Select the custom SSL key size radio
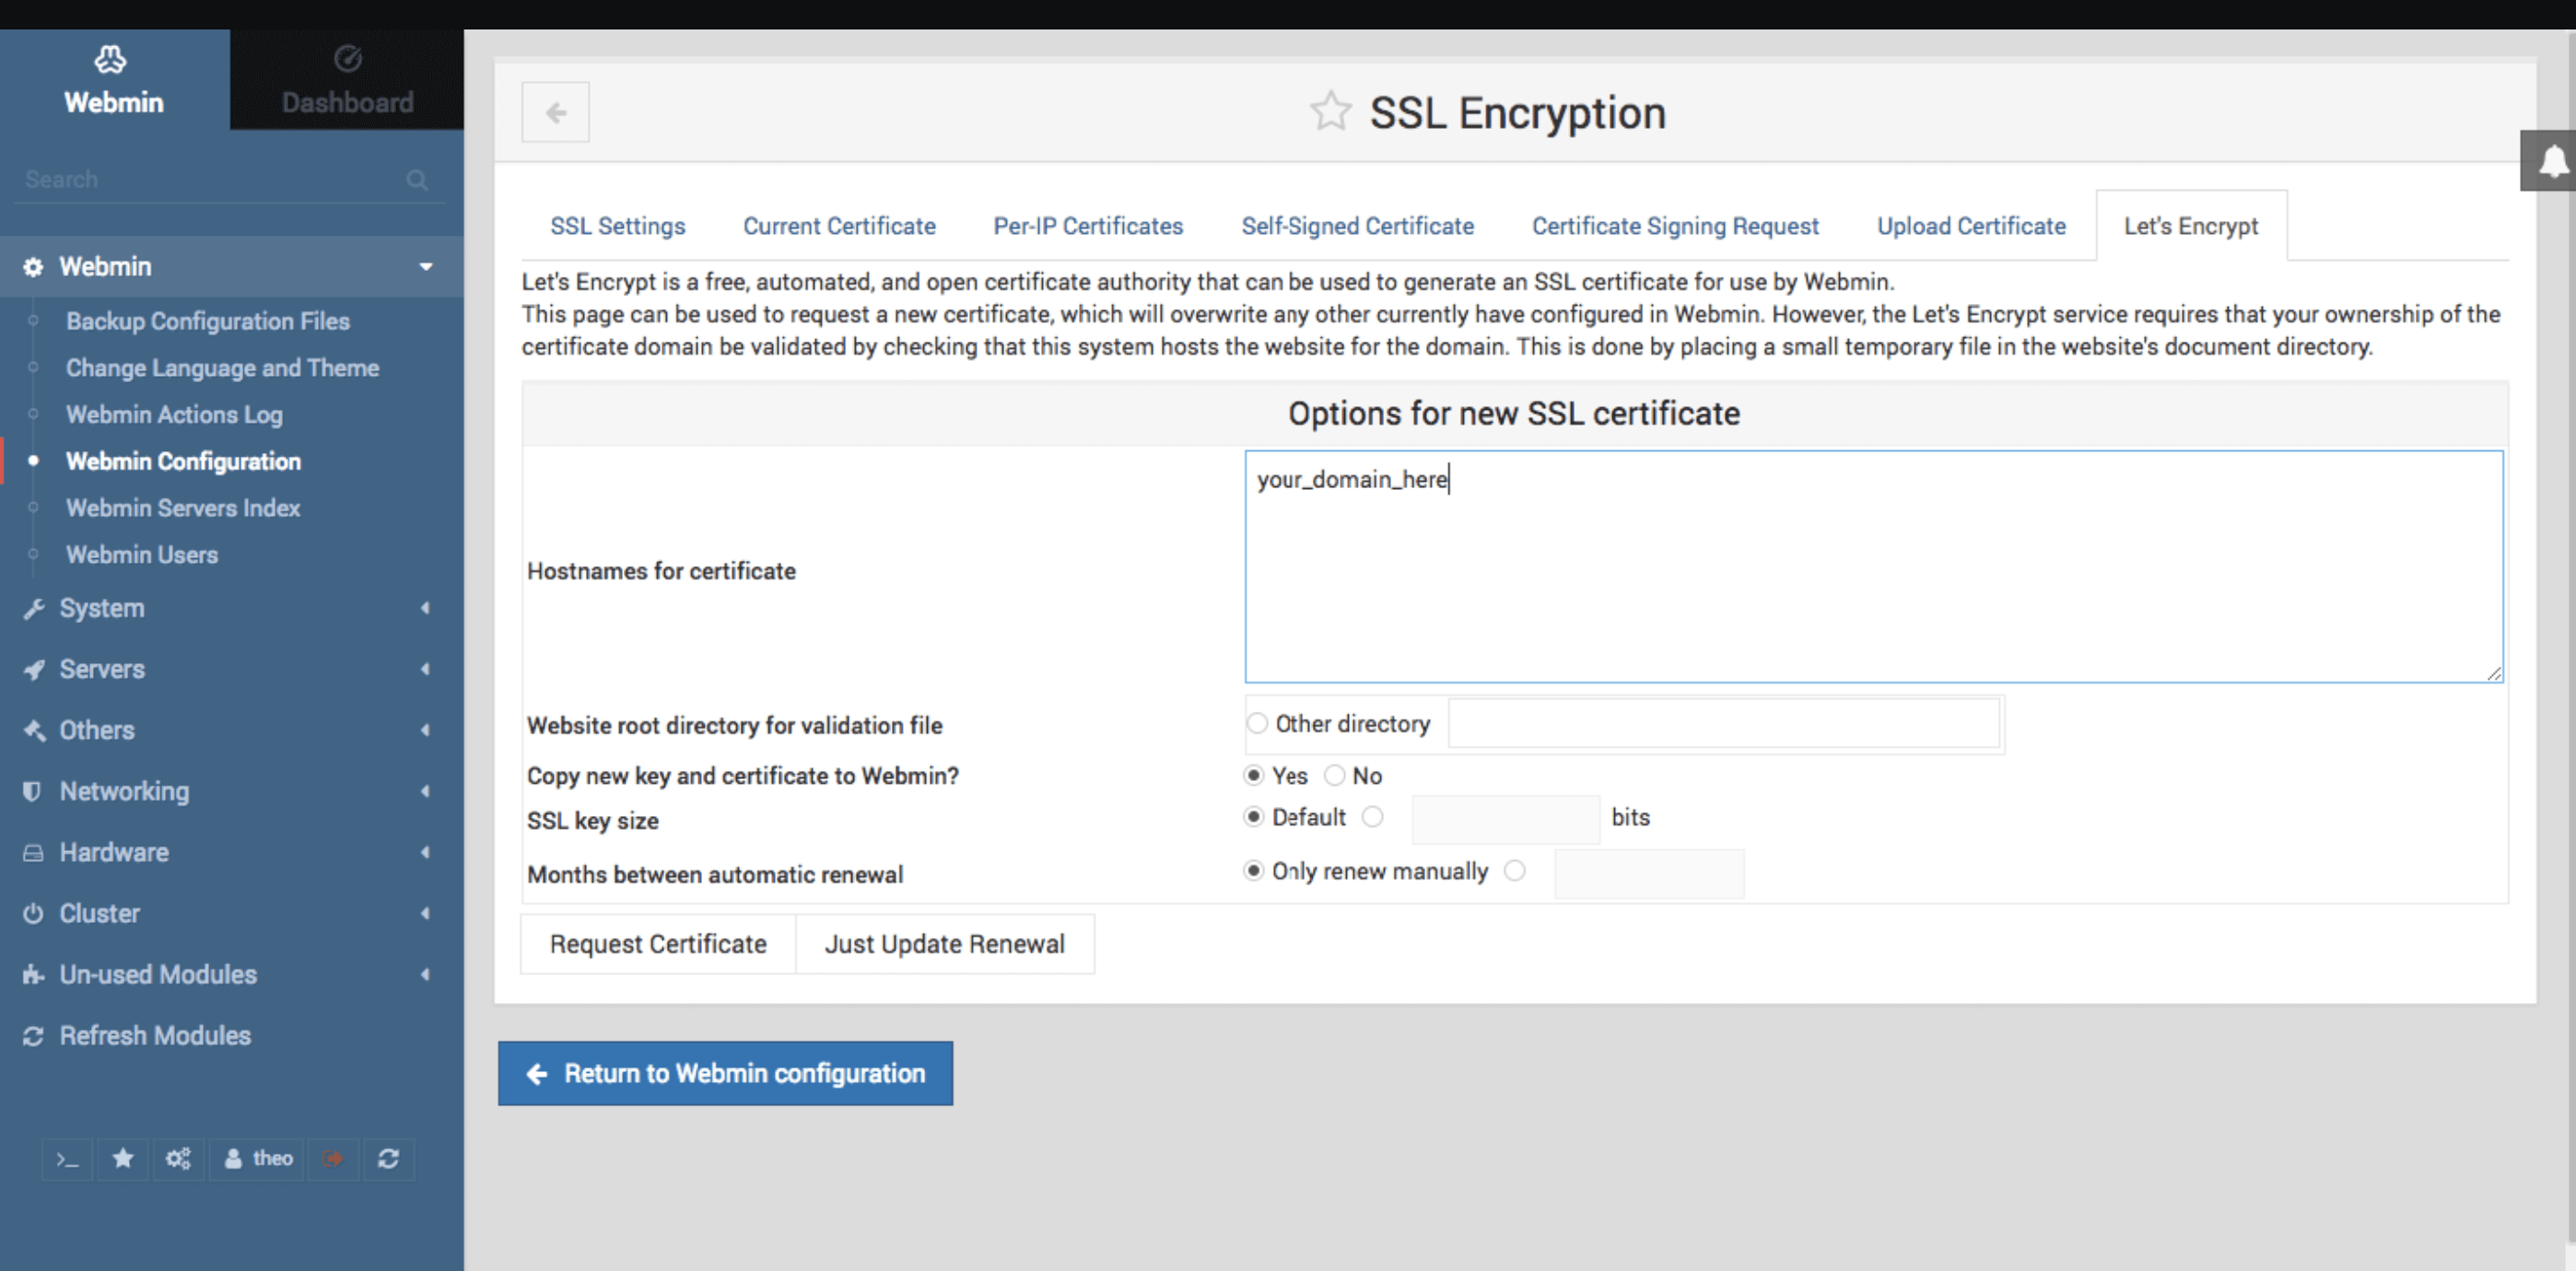This screenshot has height=1271, width=2576. click(1373, 817)
